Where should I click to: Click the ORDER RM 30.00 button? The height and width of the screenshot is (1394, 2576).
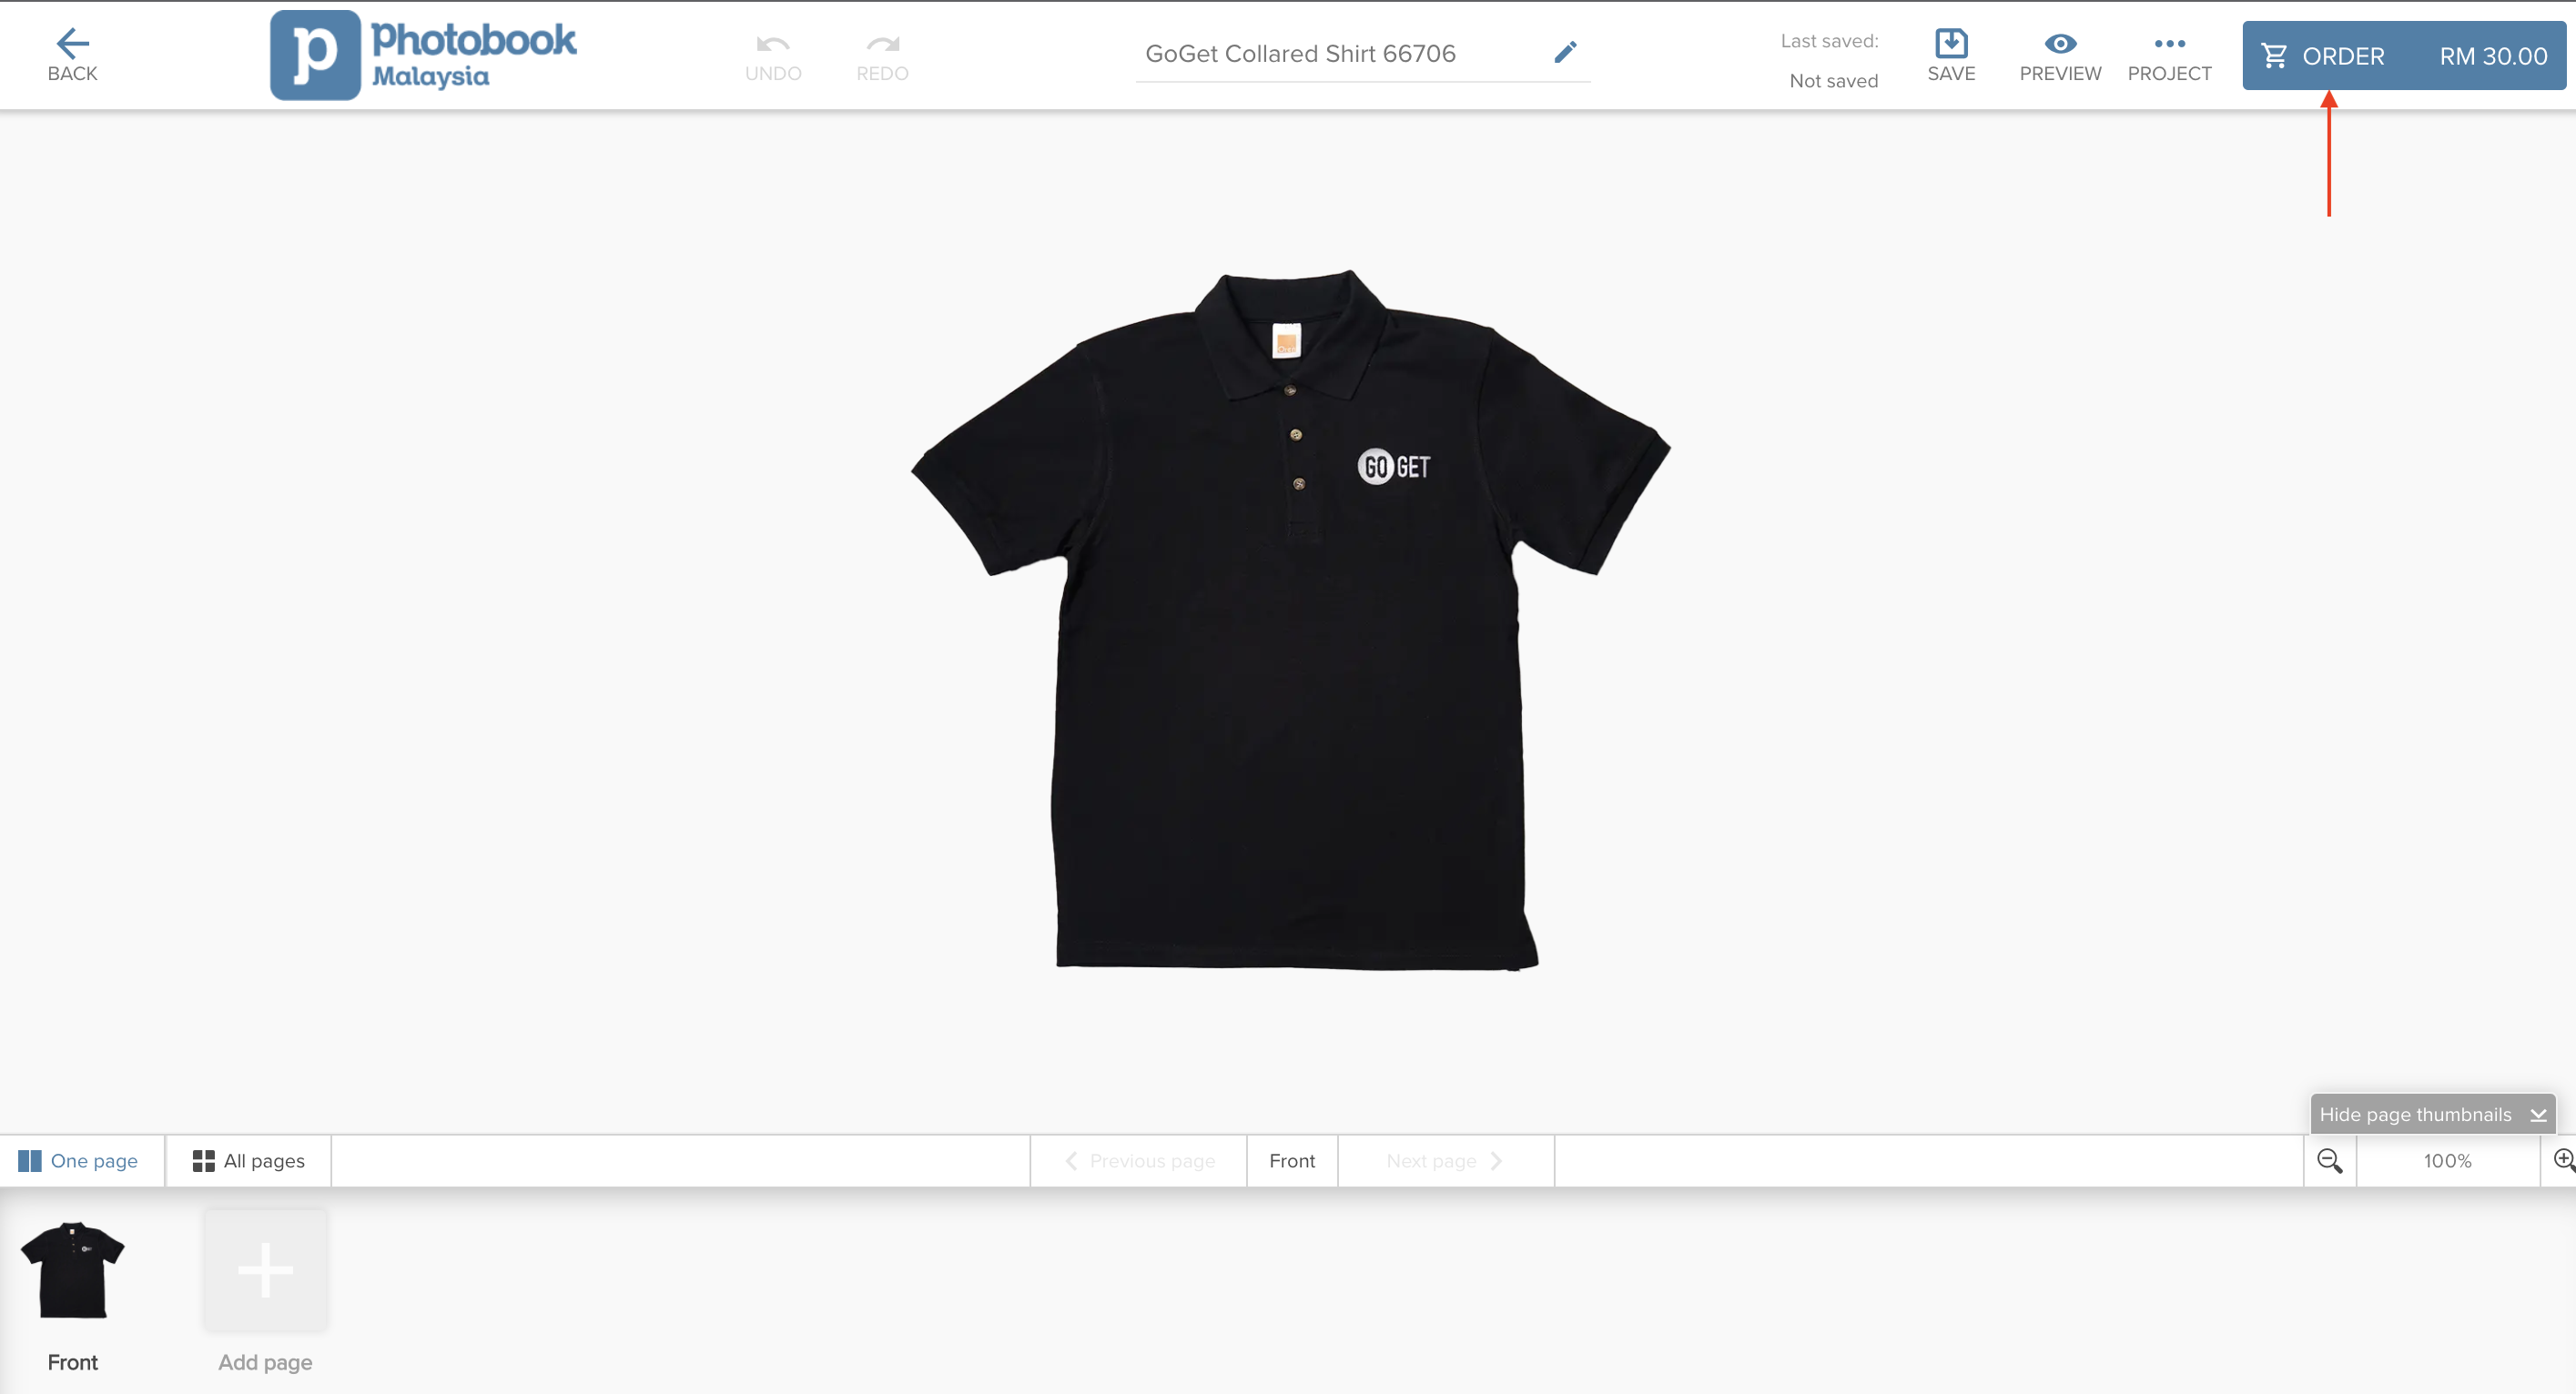coord(2404,56)
